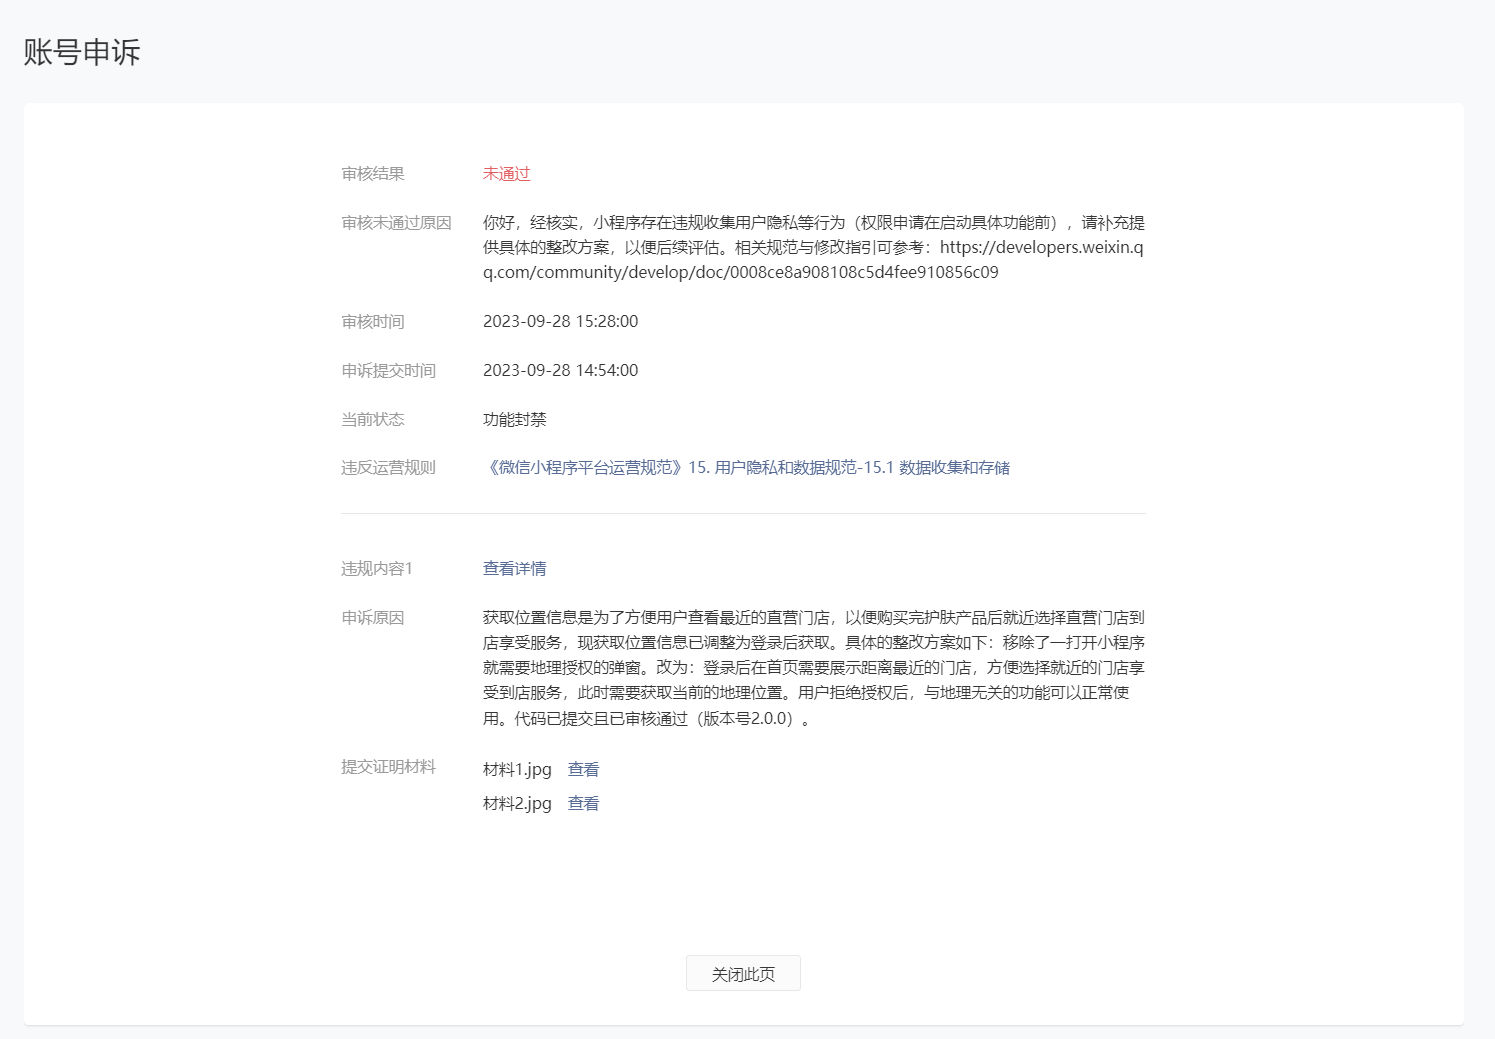Image resolution: width=1495 pixels, height=1039 pixels.
Task: Click the 当前状态 label
Action: click(x=372, y=419)
